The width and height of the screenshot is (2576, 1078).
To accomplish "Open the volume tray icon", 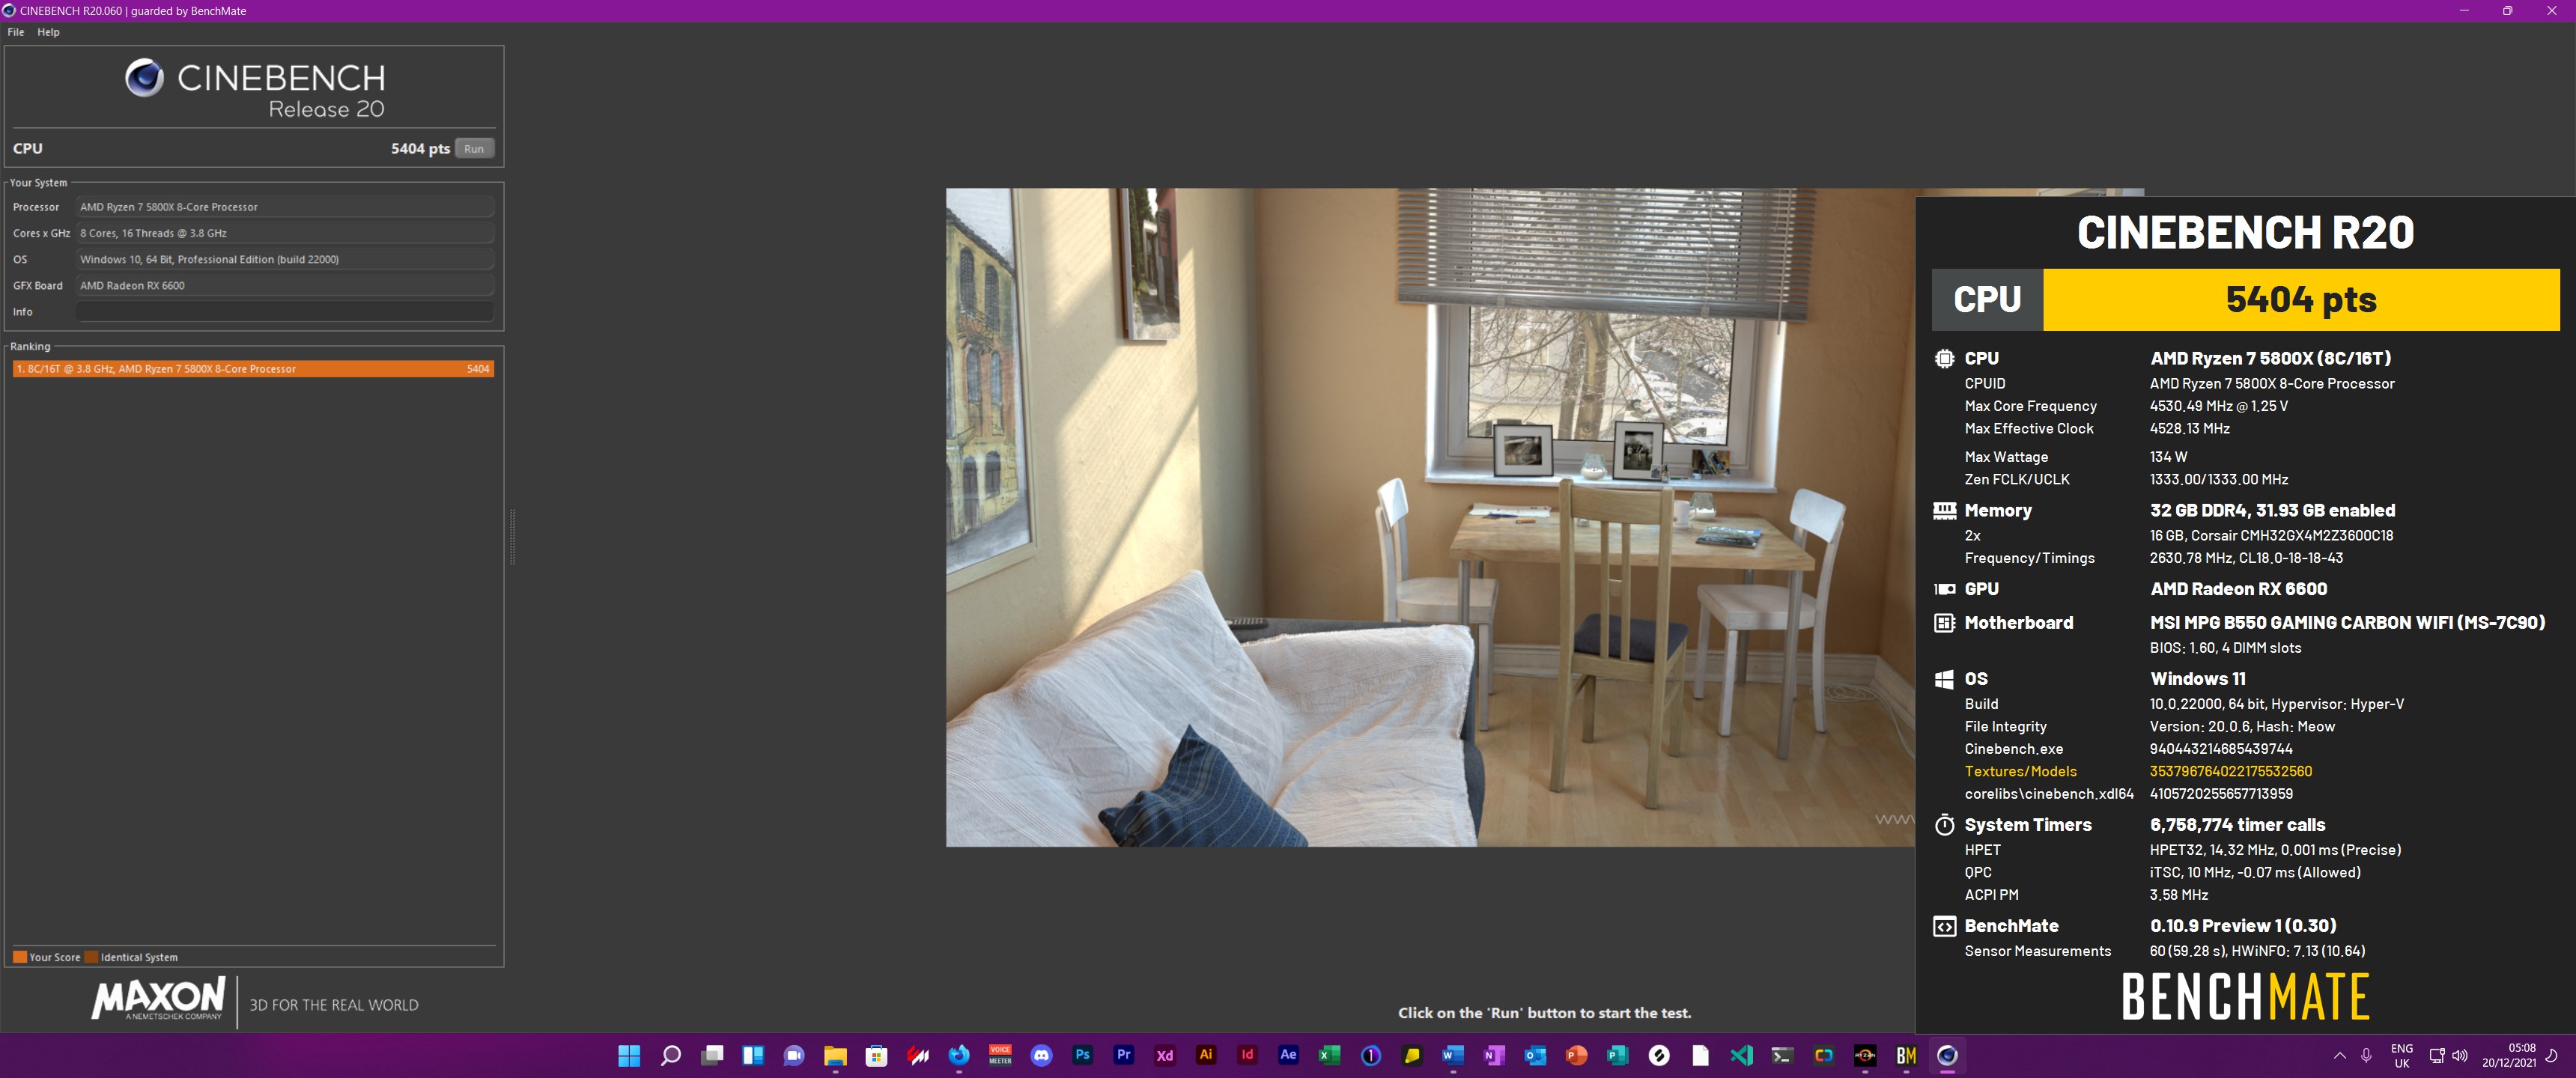I will (x=2460, y=1056).
